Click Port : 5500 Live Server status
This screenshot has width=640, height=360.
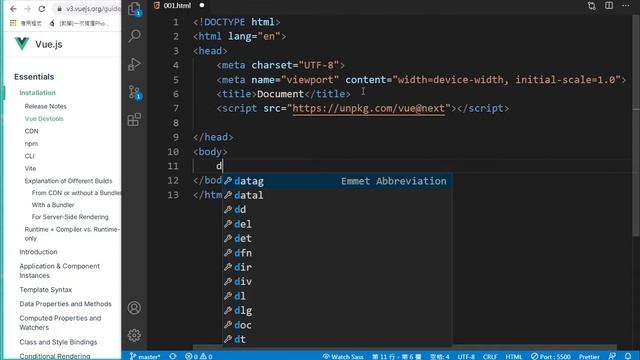pos(551,356)
